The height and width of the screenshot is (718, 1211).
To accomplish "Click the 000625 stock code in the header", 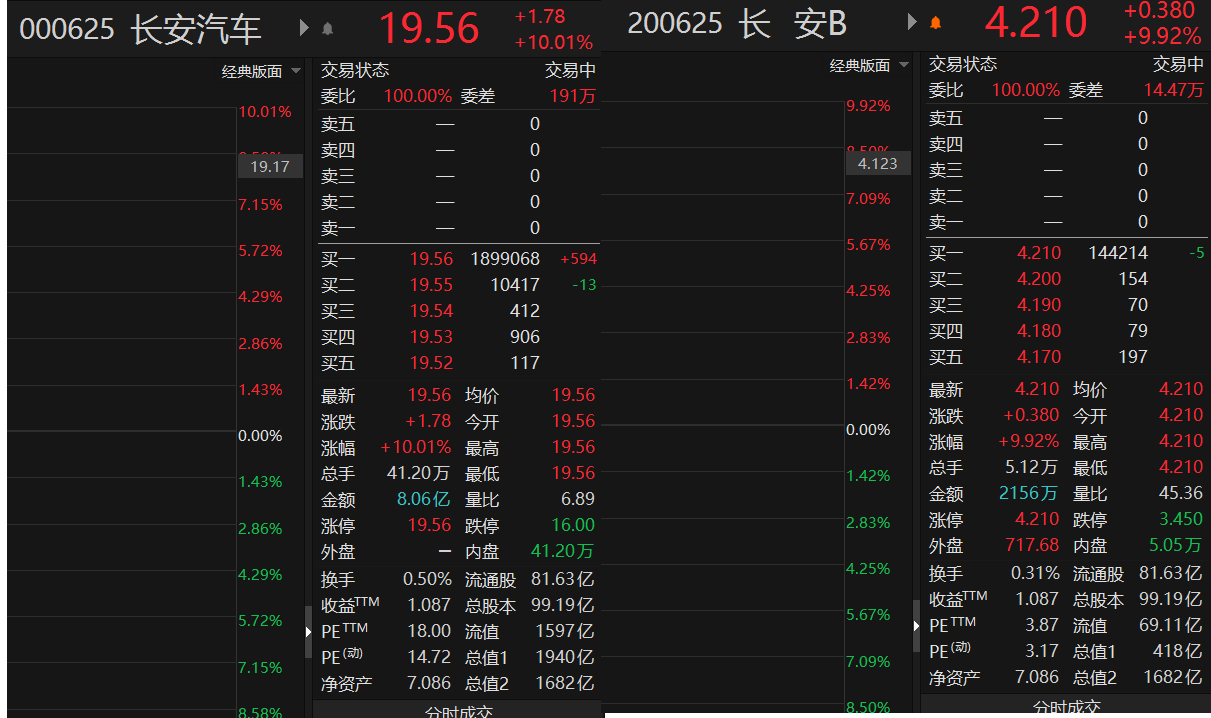I will click(67, 29).
